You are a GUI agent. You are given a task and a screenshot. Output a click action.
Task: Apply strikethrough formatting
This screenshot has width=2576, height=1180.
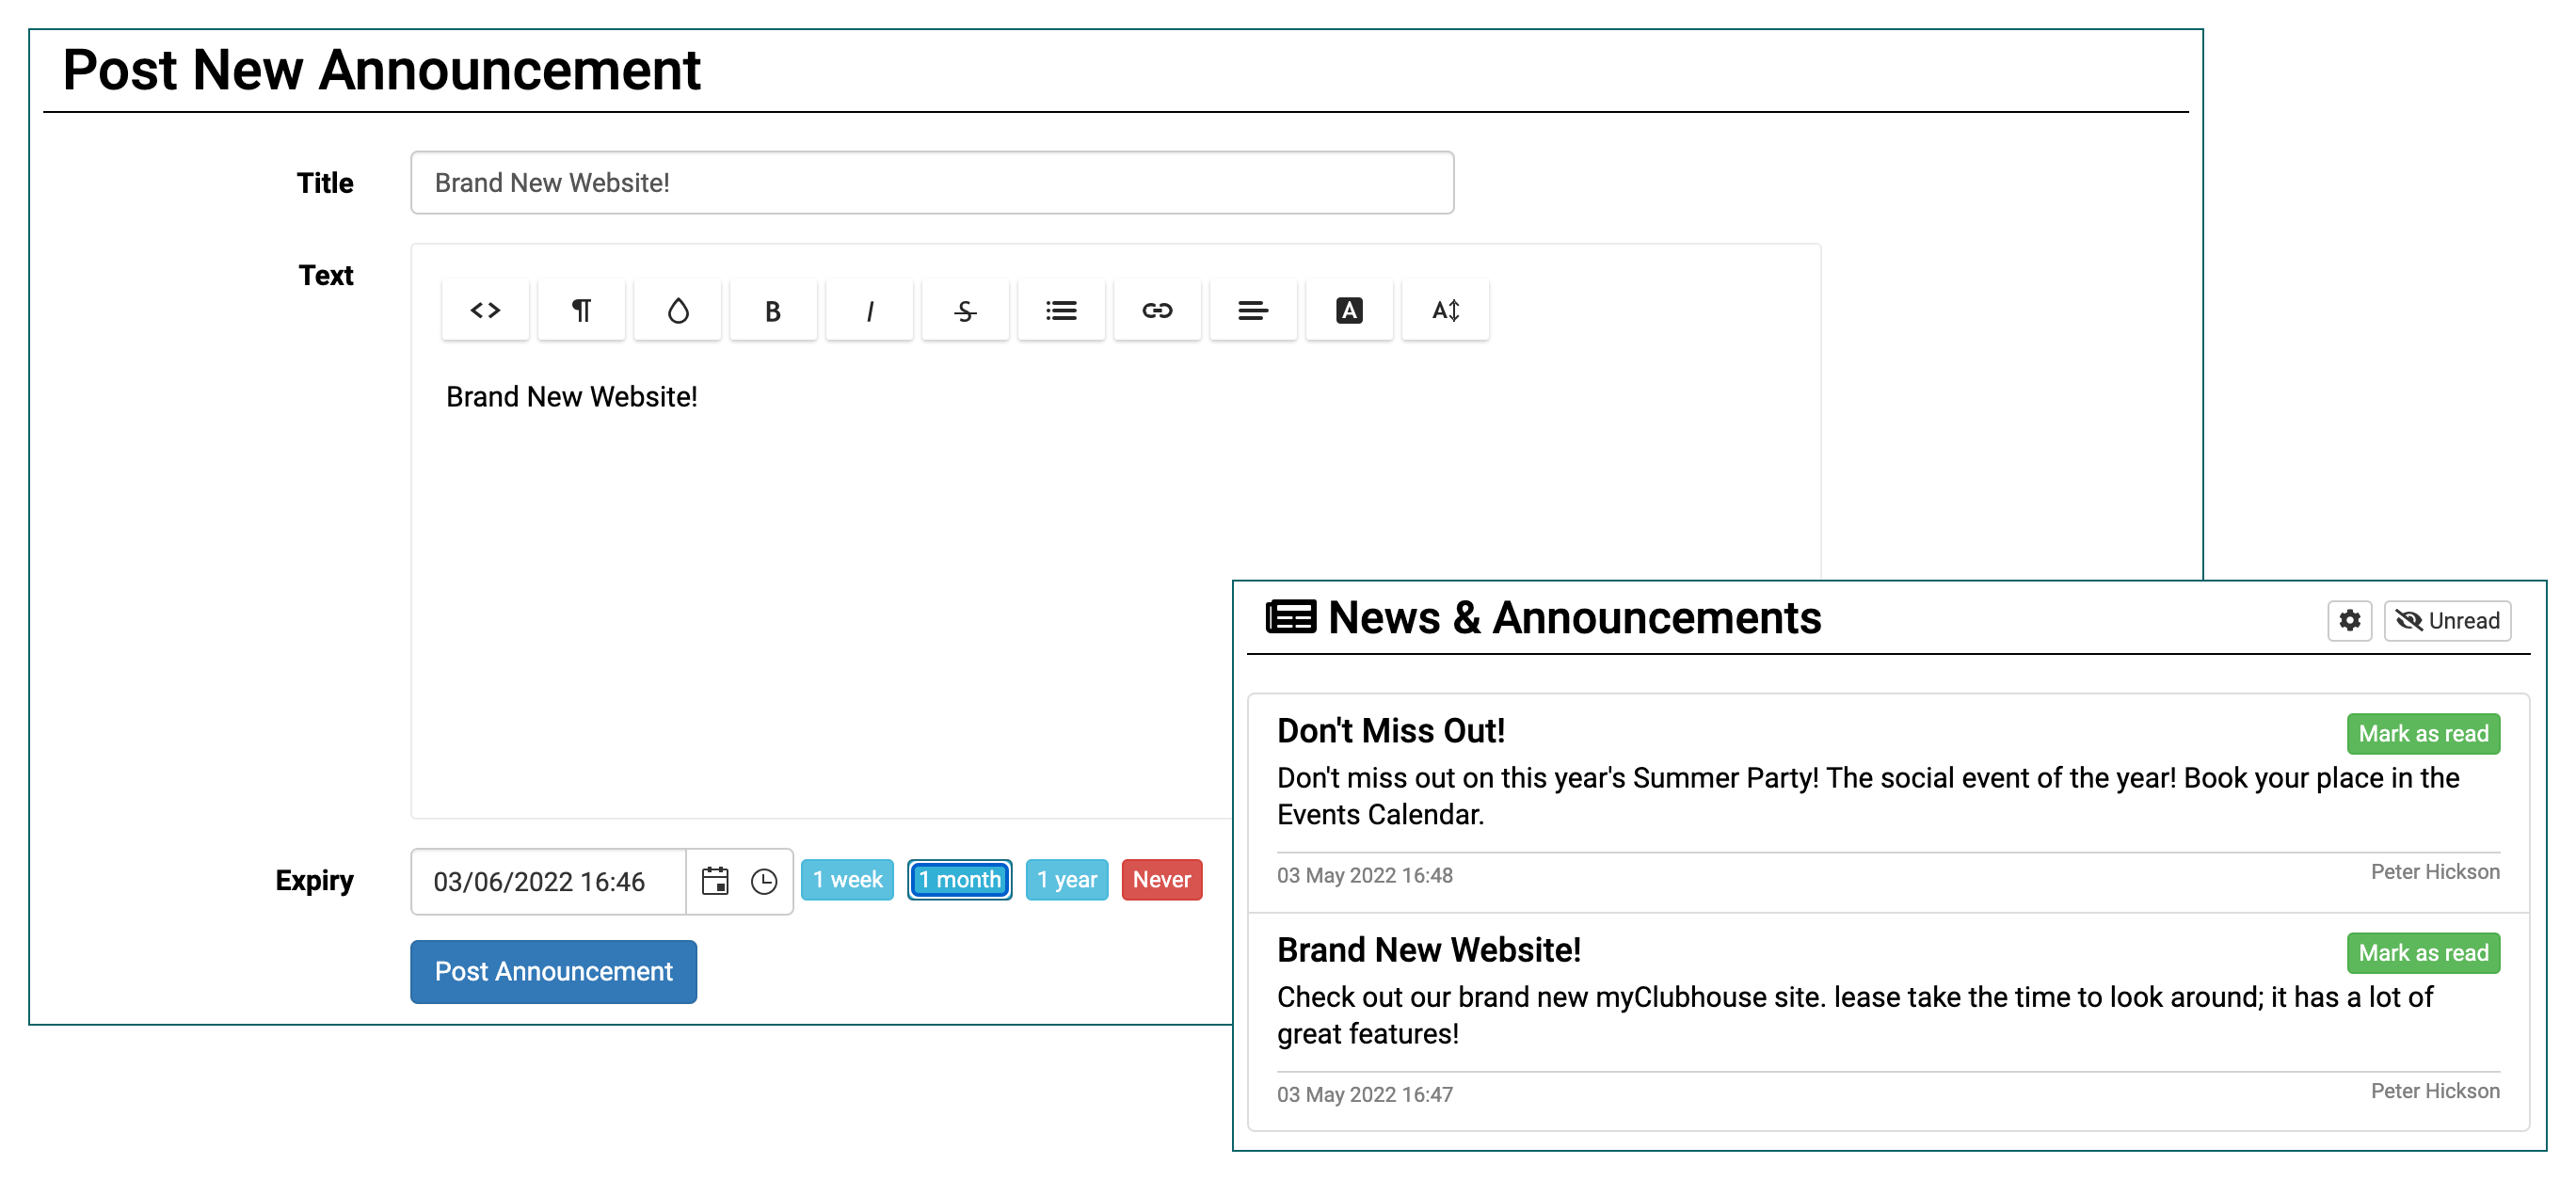965,311
